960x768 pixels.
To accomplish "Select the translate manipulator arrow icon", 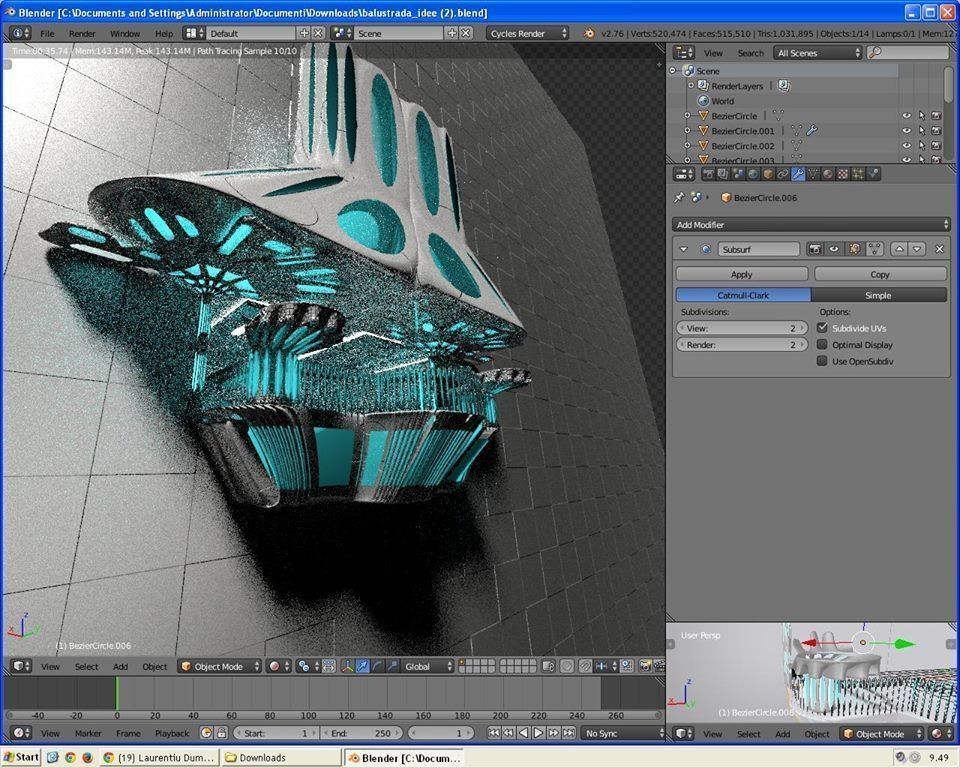I will click(x=363, y=666).
